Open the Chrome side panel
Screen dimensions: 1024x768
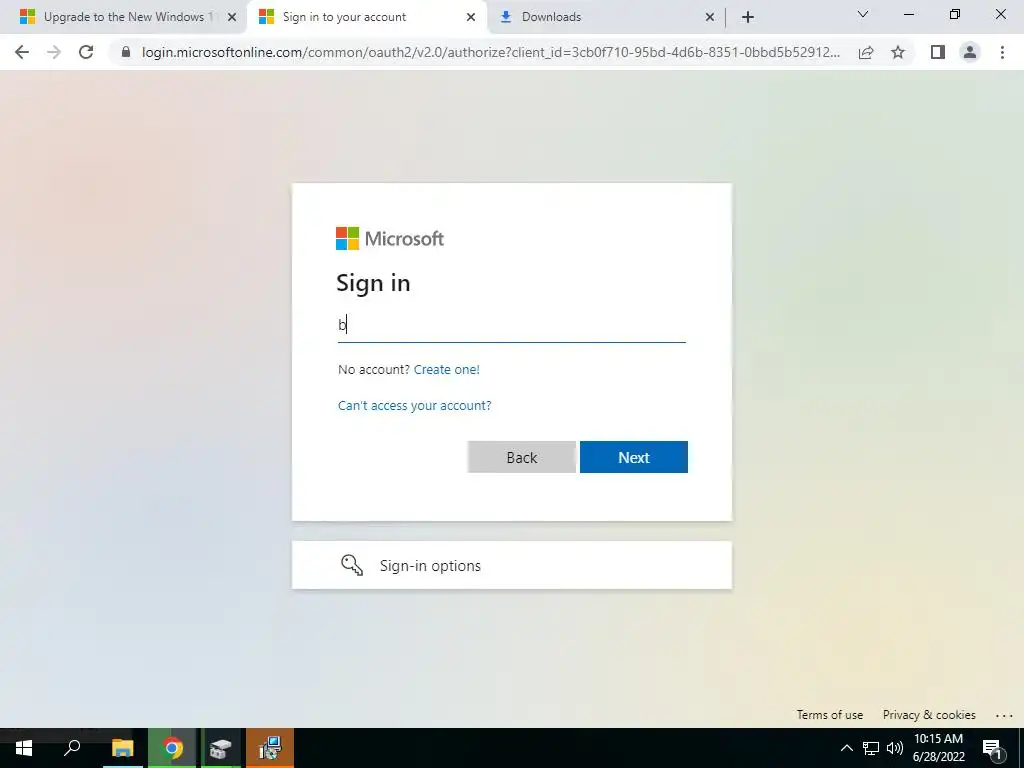938,52
